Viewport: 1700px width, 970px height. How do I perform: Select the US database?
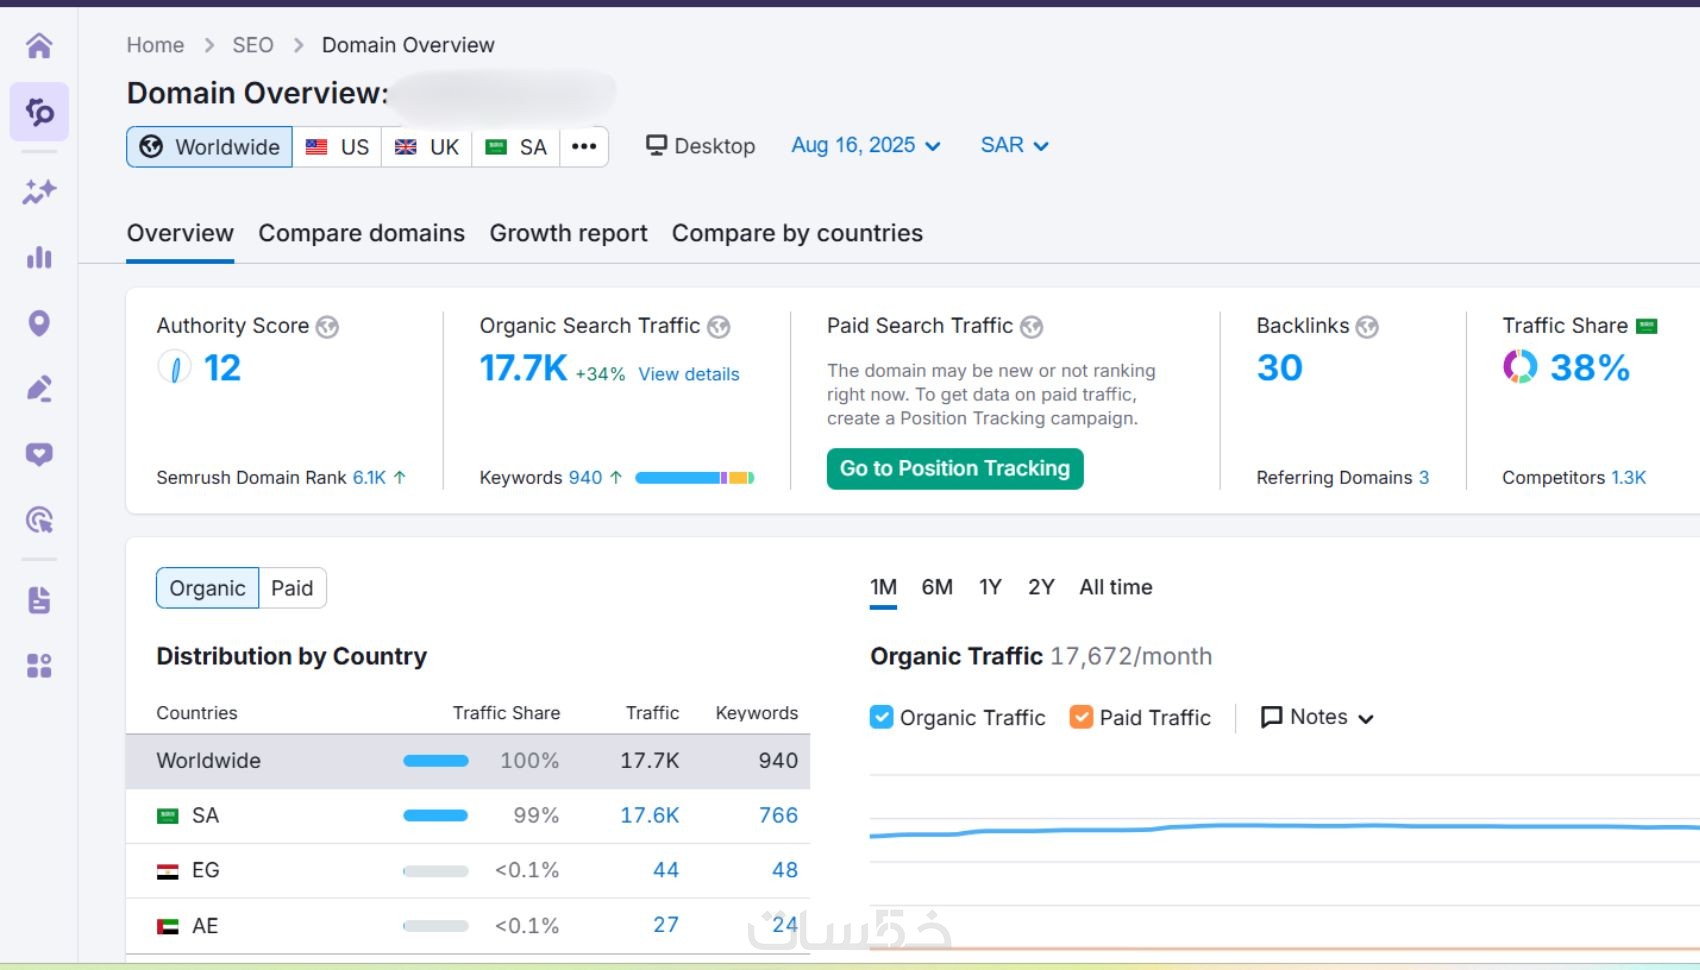[337, 147]
